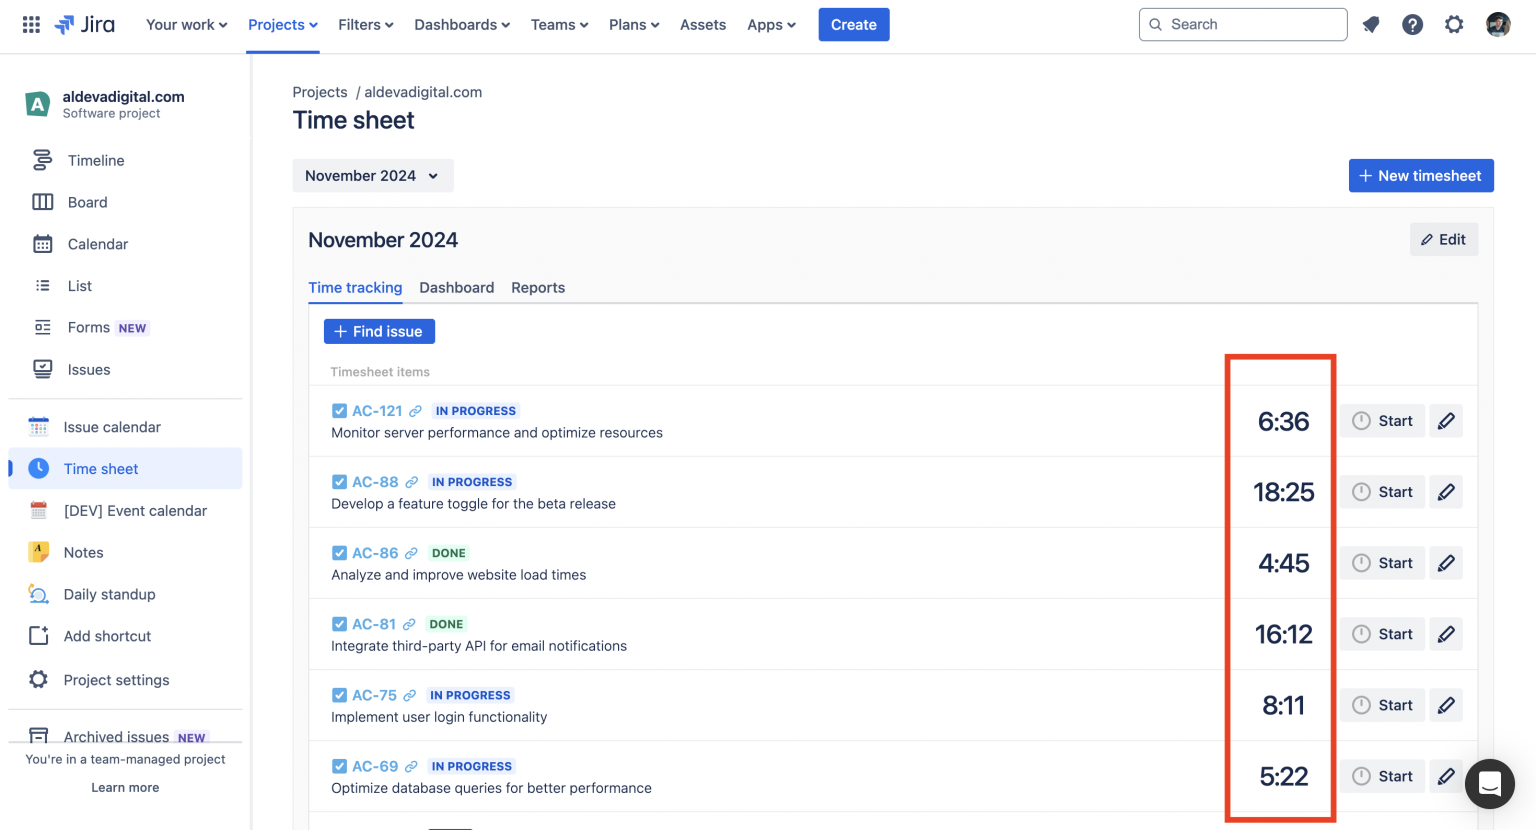
Task: Open the November 2024 month dropdown
Action: pyautogui.click(x=373, y=176)
